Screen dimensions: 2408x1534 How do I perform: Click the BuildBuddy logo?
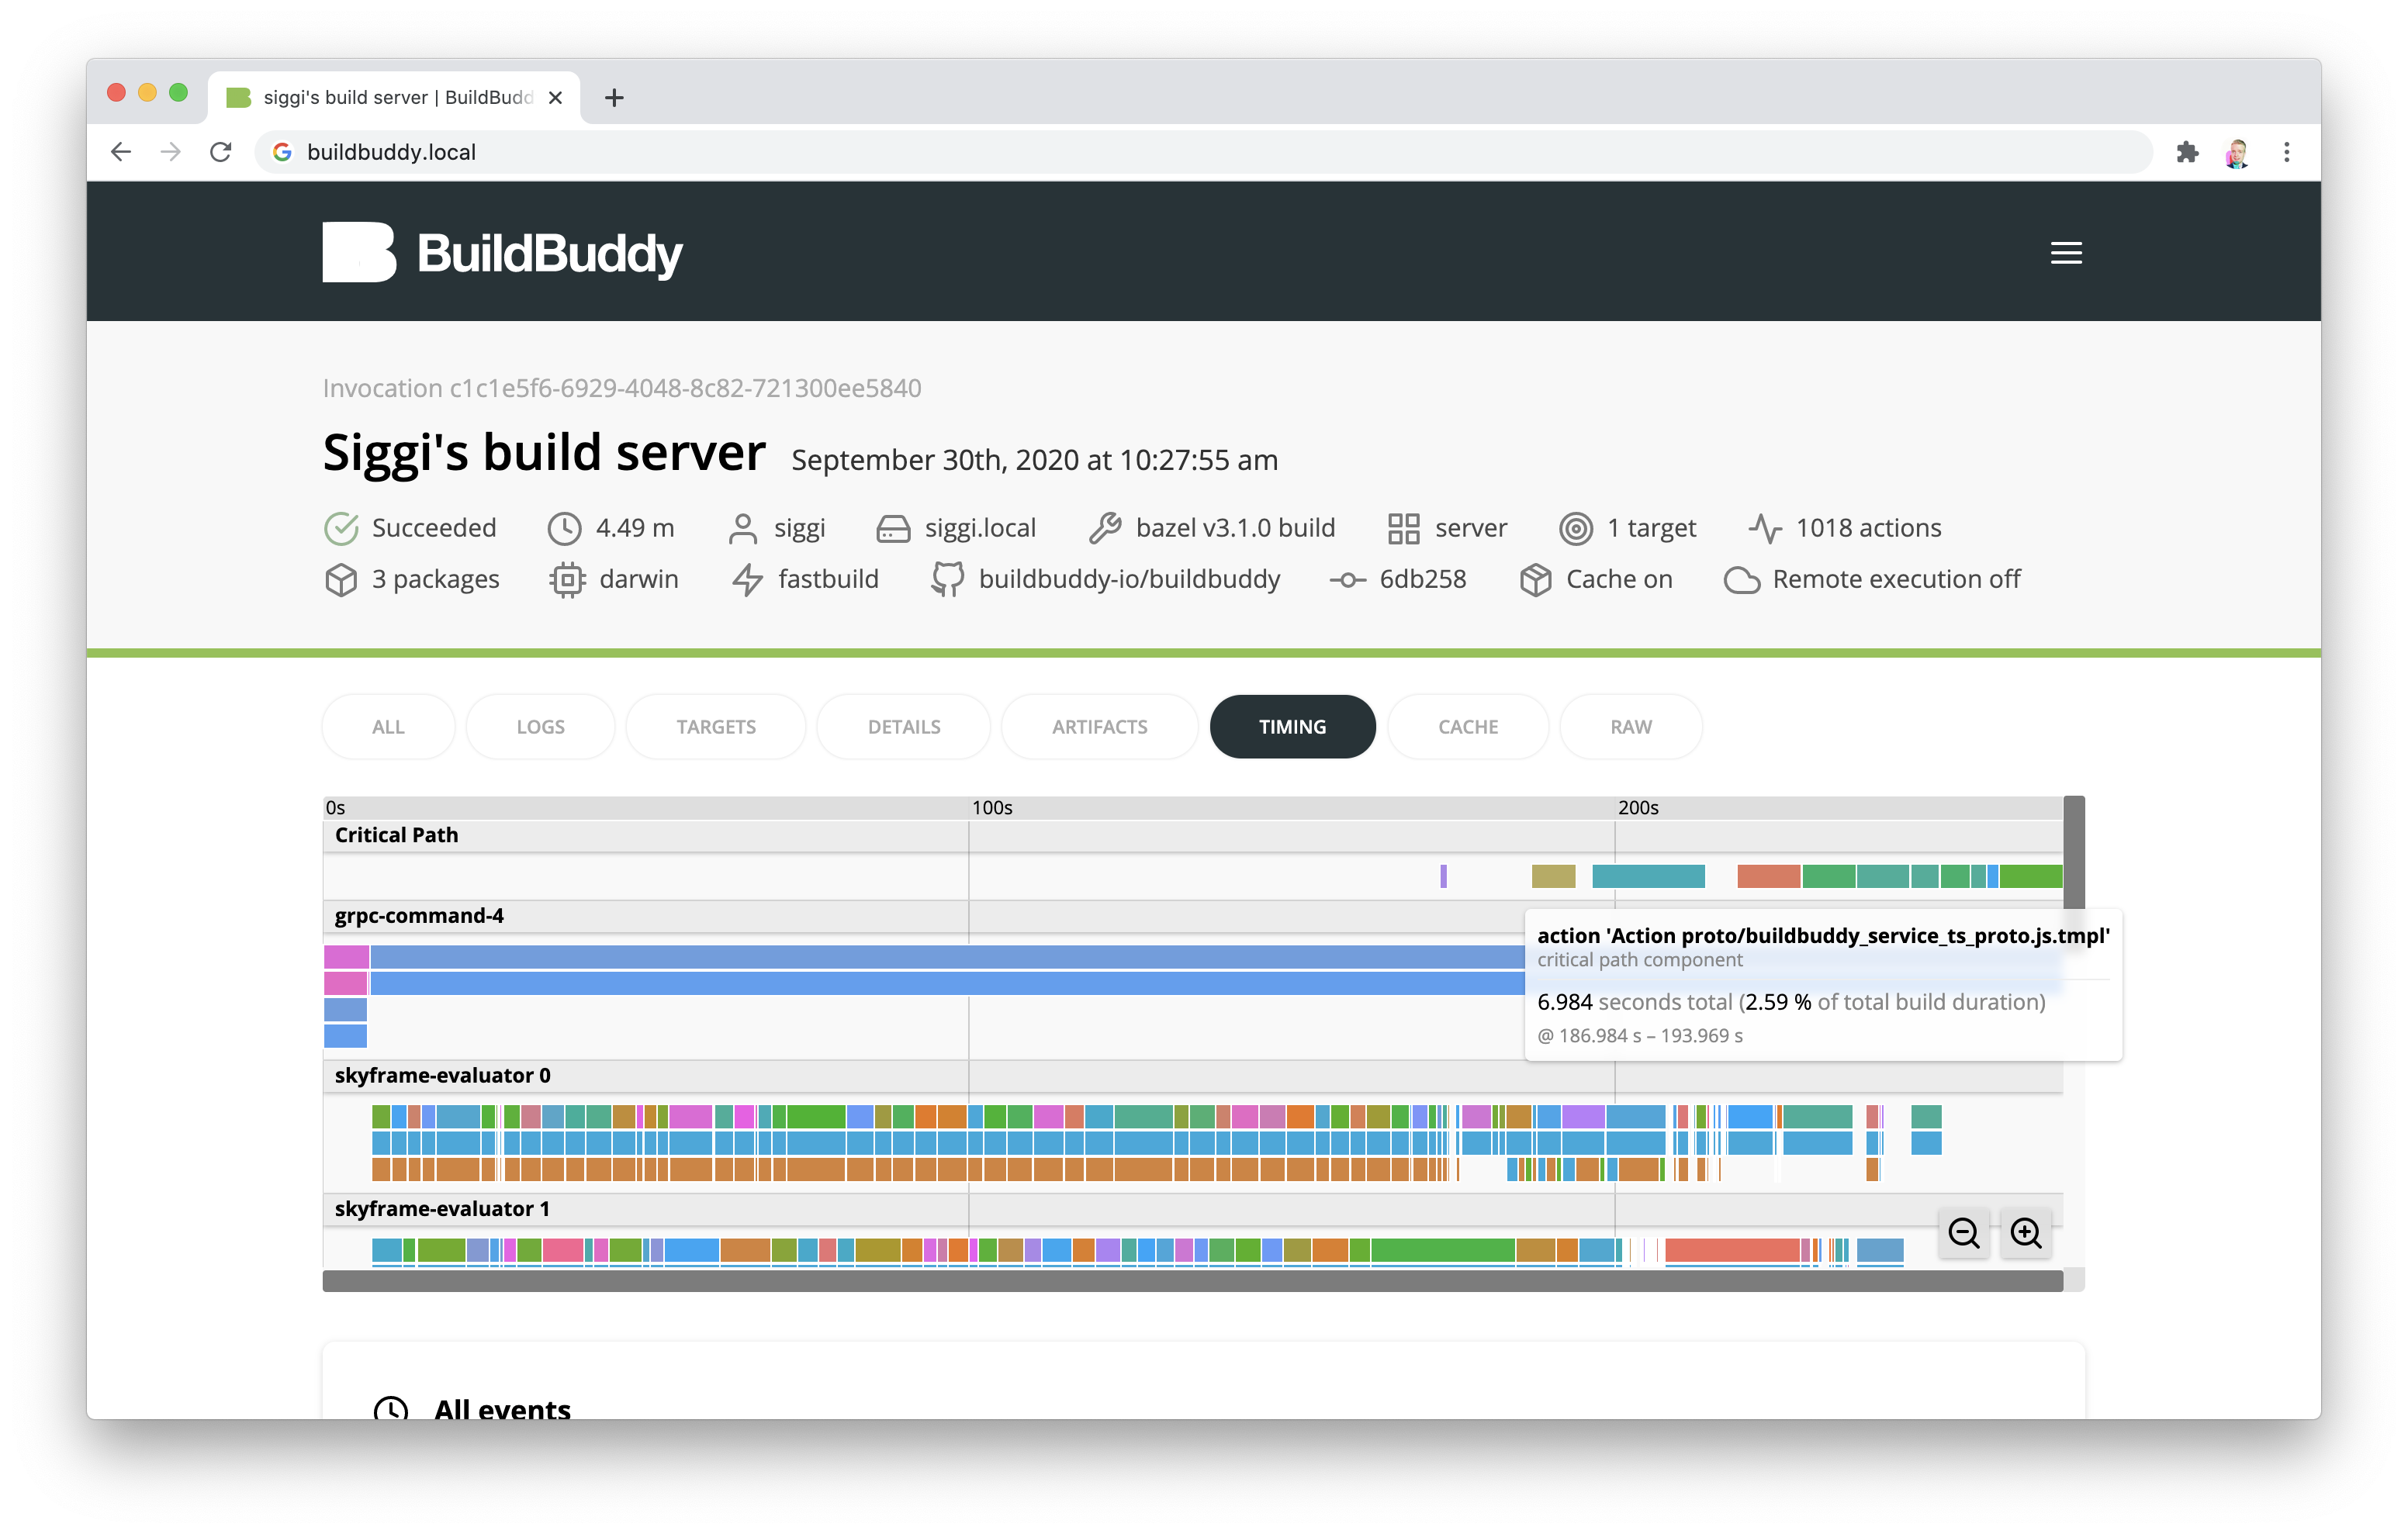point(502,253)
